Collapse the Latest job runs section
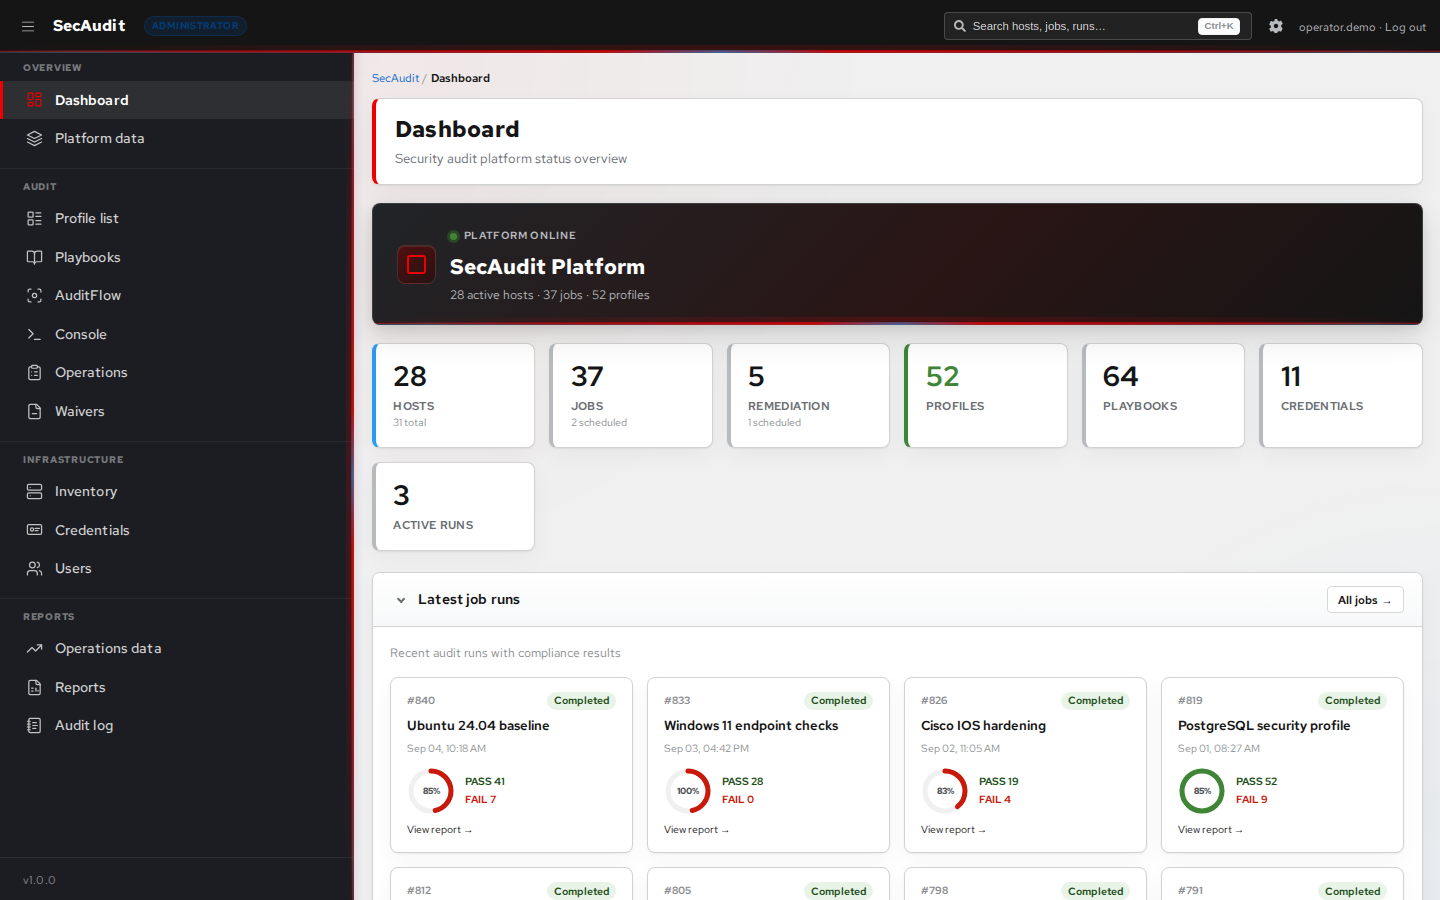This screenshot has width=1440, height=900. (x=401, y=600)
